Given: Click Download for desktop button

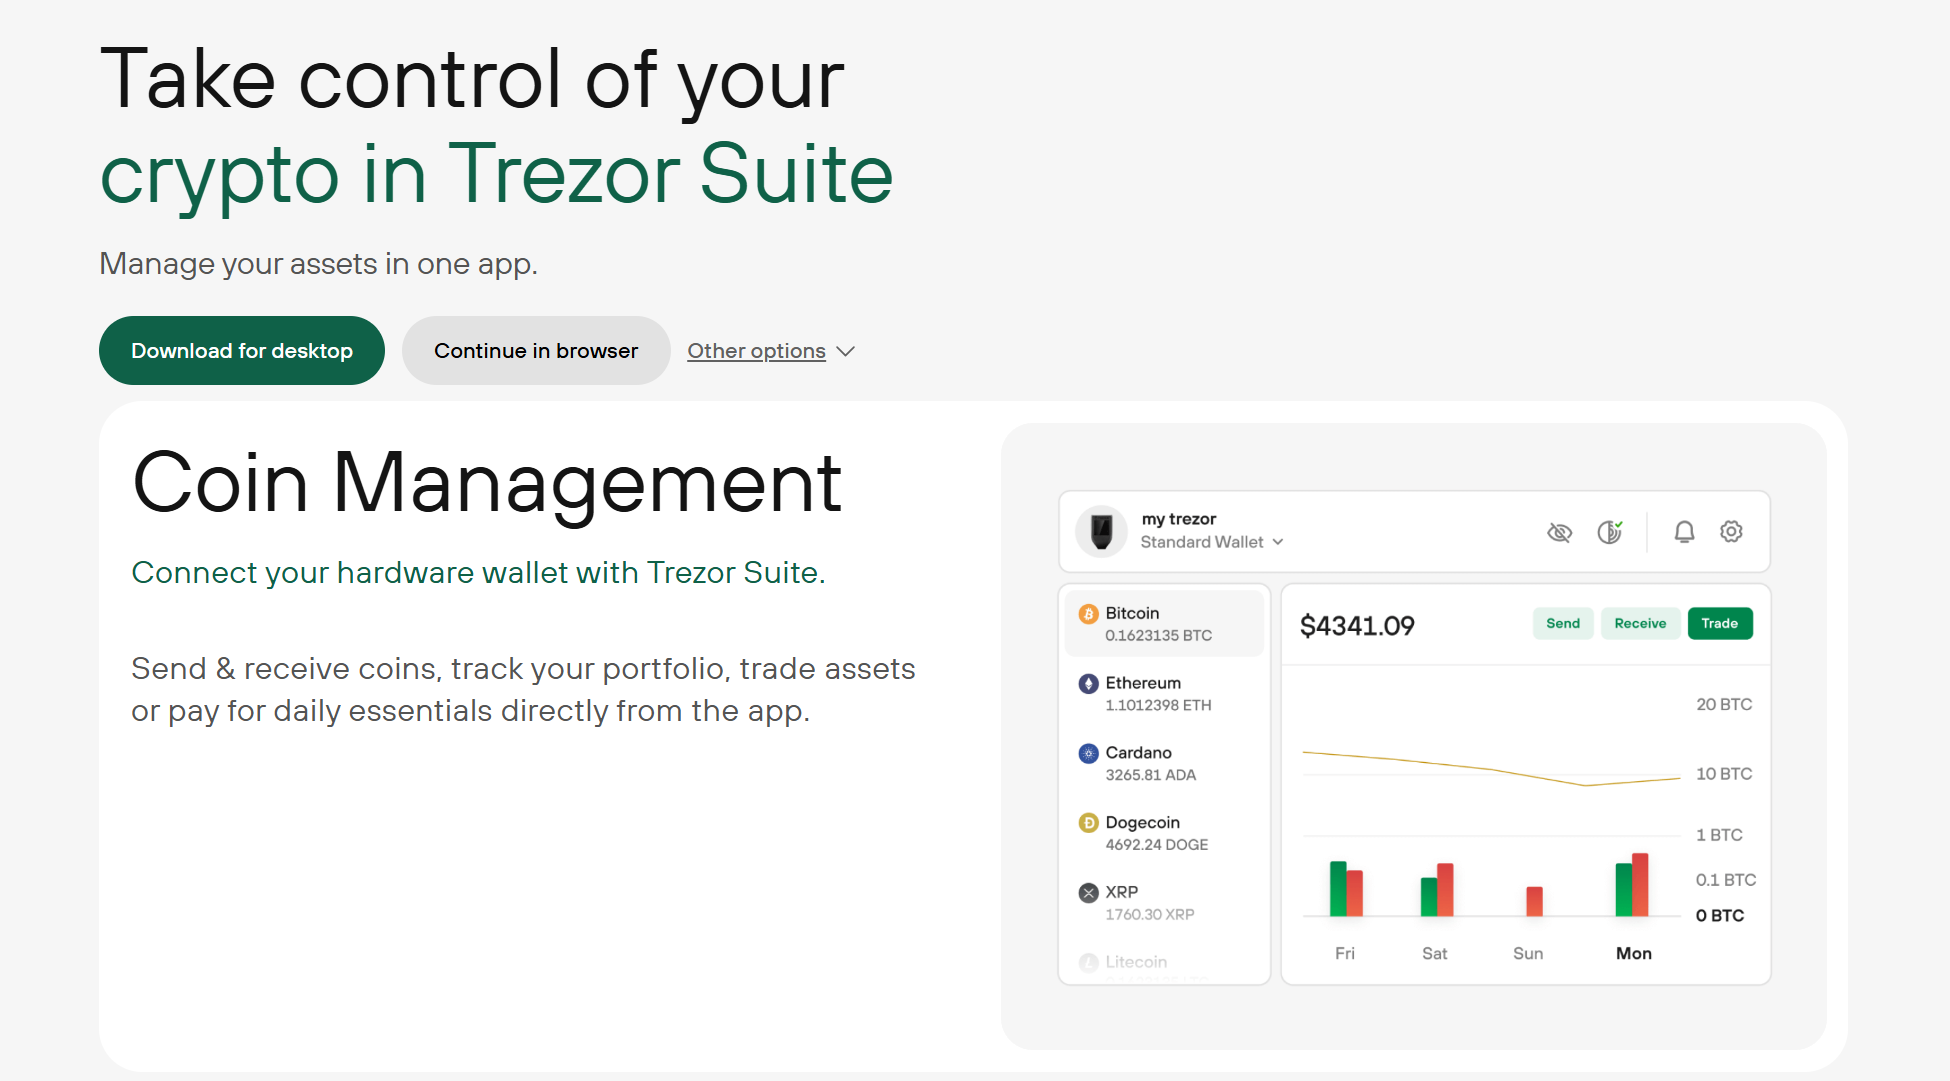Looking at the screenshot, I should pos(241,350).
